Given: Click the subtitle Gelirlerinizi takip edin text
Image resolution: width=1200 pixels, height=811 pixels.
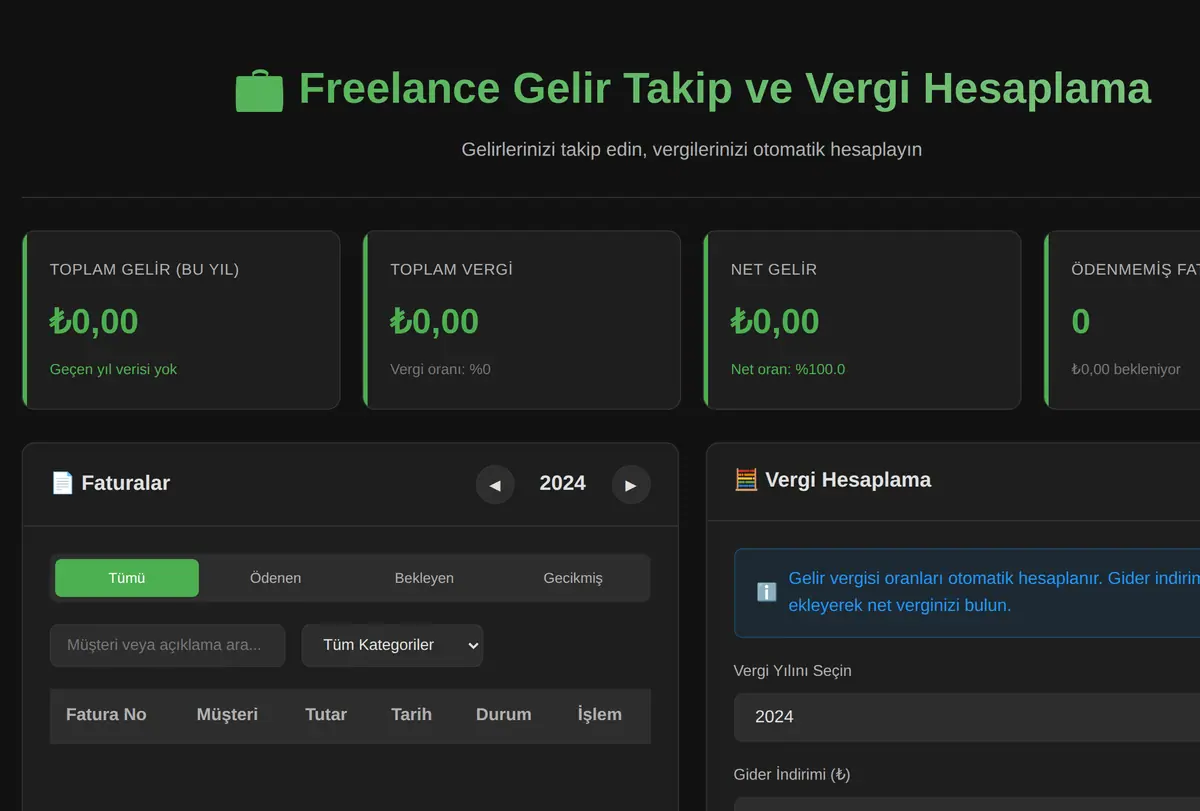Looking at the screenshot, I should pos(692,149).
